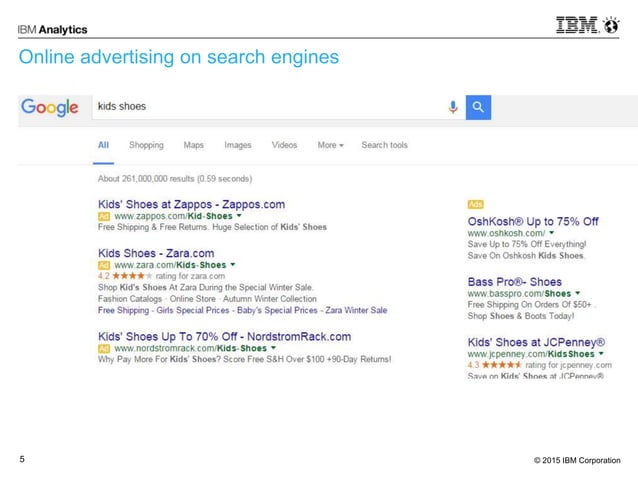Click the Bass Pro Shoes ad link
This screenshot has height=478, width=638.
click(514, 282)
